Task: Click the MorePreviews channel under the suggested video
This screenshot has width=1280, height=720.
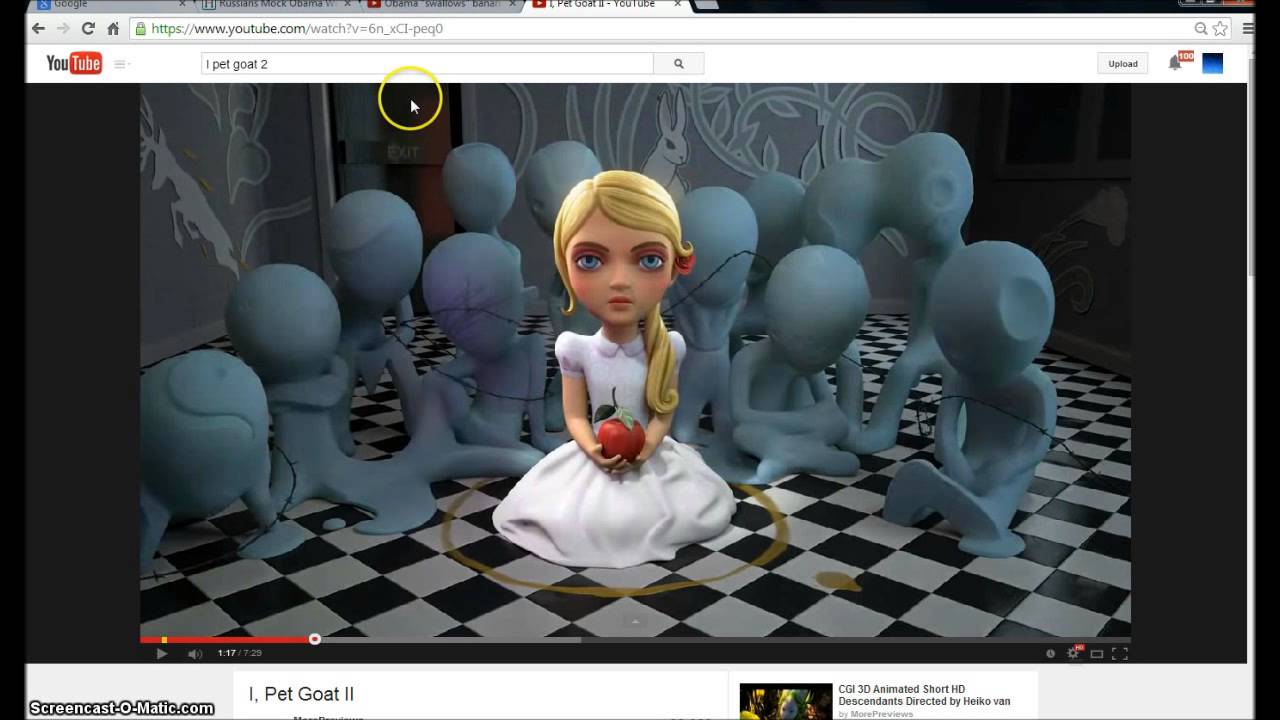Action: click(x=883, y=714)
